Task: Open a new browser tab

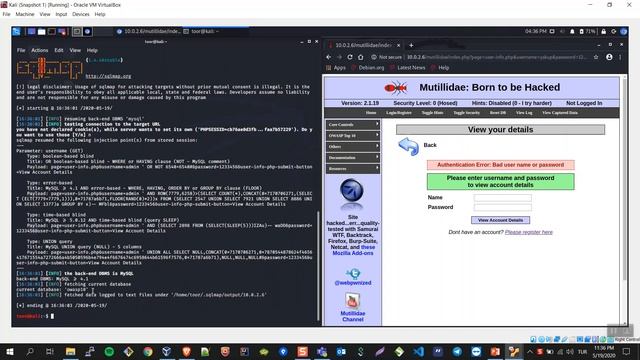Action: point(411,45)
